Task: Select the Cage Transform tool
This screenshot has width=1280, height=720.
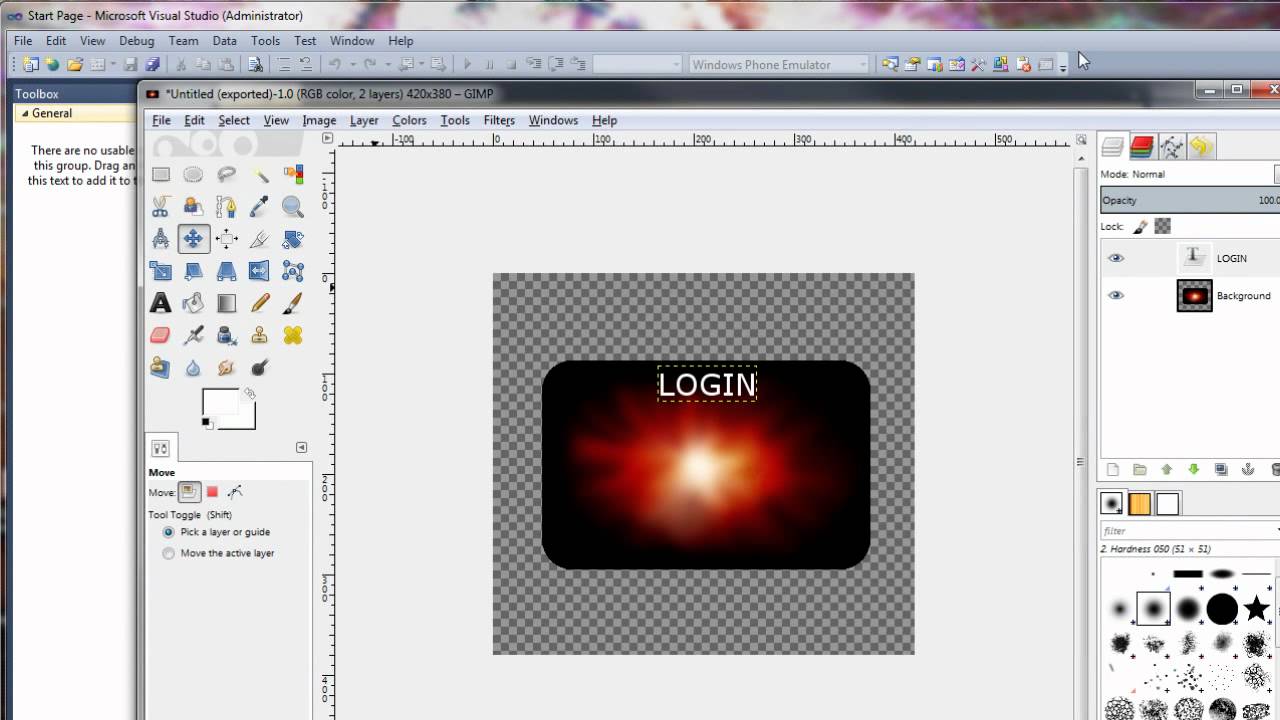Action: point(293,271)
